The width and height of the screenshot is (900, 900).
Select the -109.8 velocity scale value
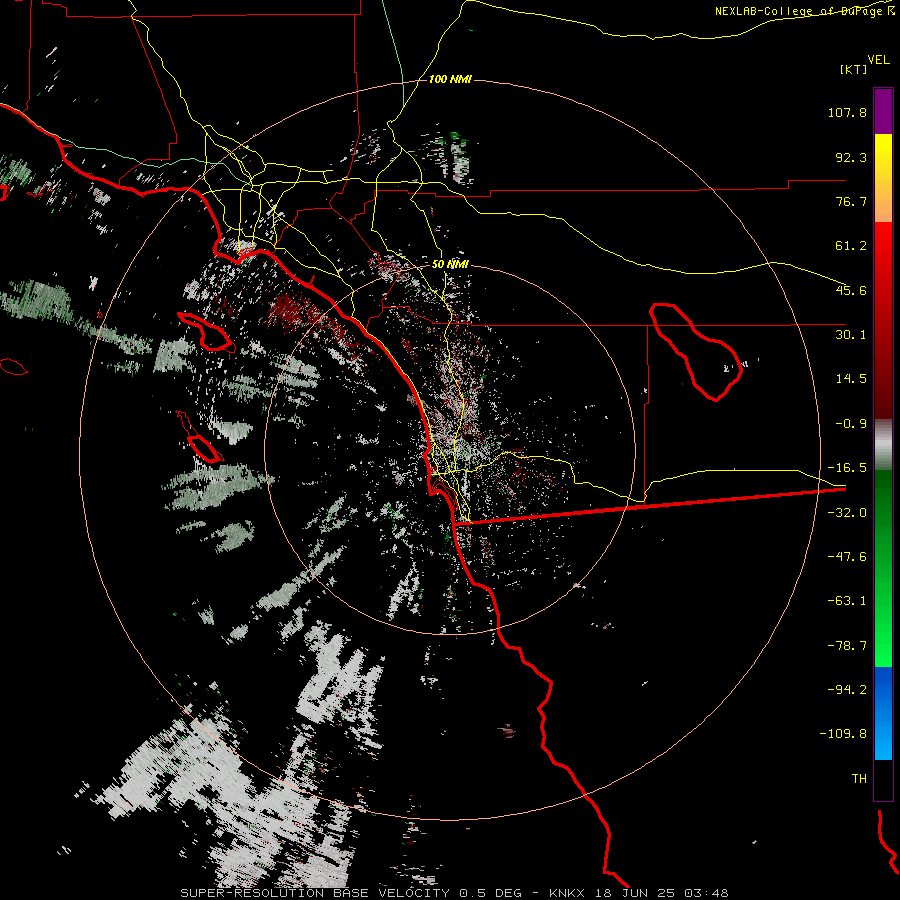pyautogui.click(x=843, y=734)
